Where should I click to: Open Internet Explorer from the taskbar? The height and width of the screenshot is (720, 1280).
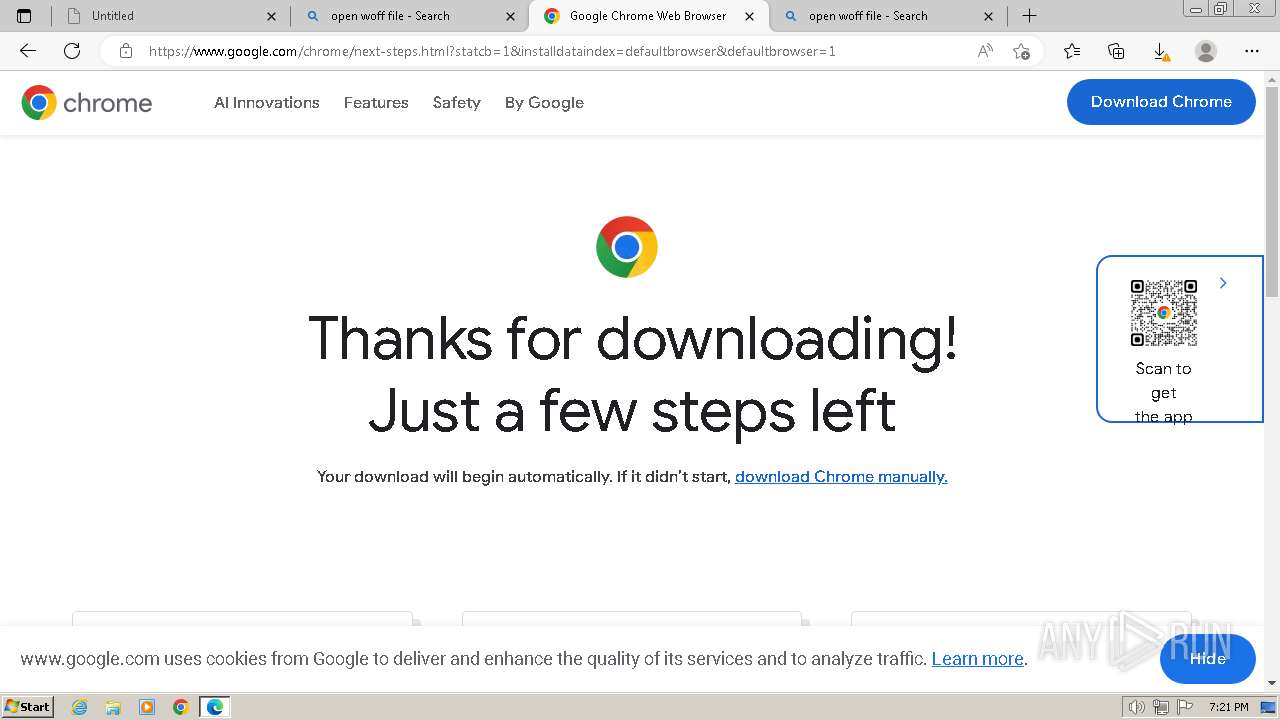click(x=80, y=707)
